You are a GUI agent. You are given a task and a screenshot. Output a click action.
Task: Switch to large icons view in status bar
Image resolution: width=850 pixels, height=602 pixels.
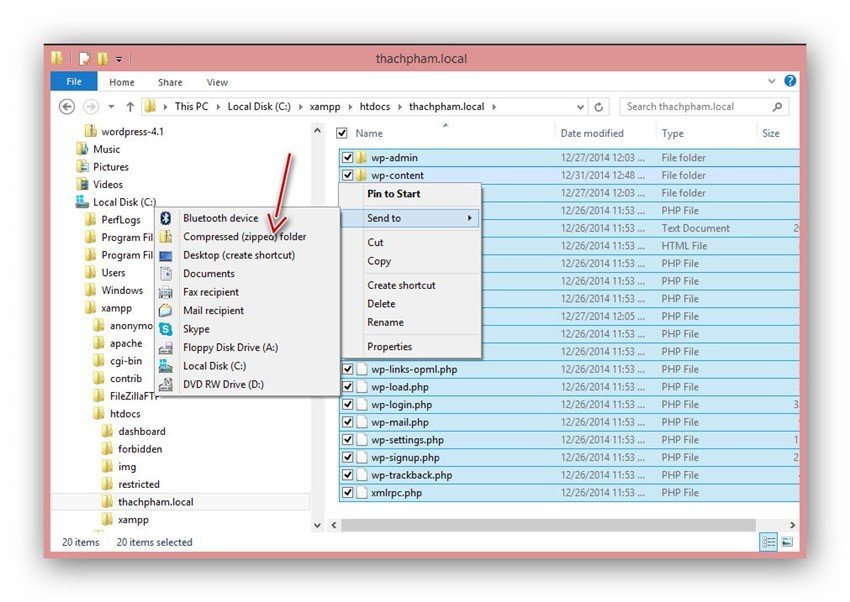787,541
